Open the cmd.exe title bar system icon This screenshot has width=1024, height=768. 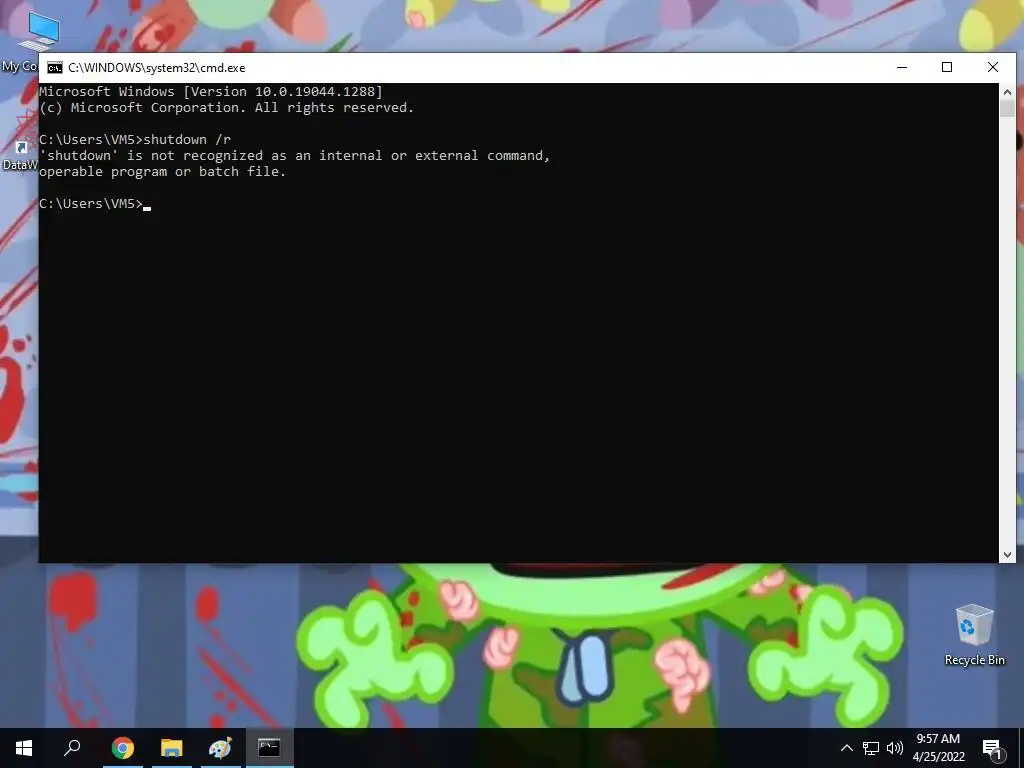click(x=55, y=68)
